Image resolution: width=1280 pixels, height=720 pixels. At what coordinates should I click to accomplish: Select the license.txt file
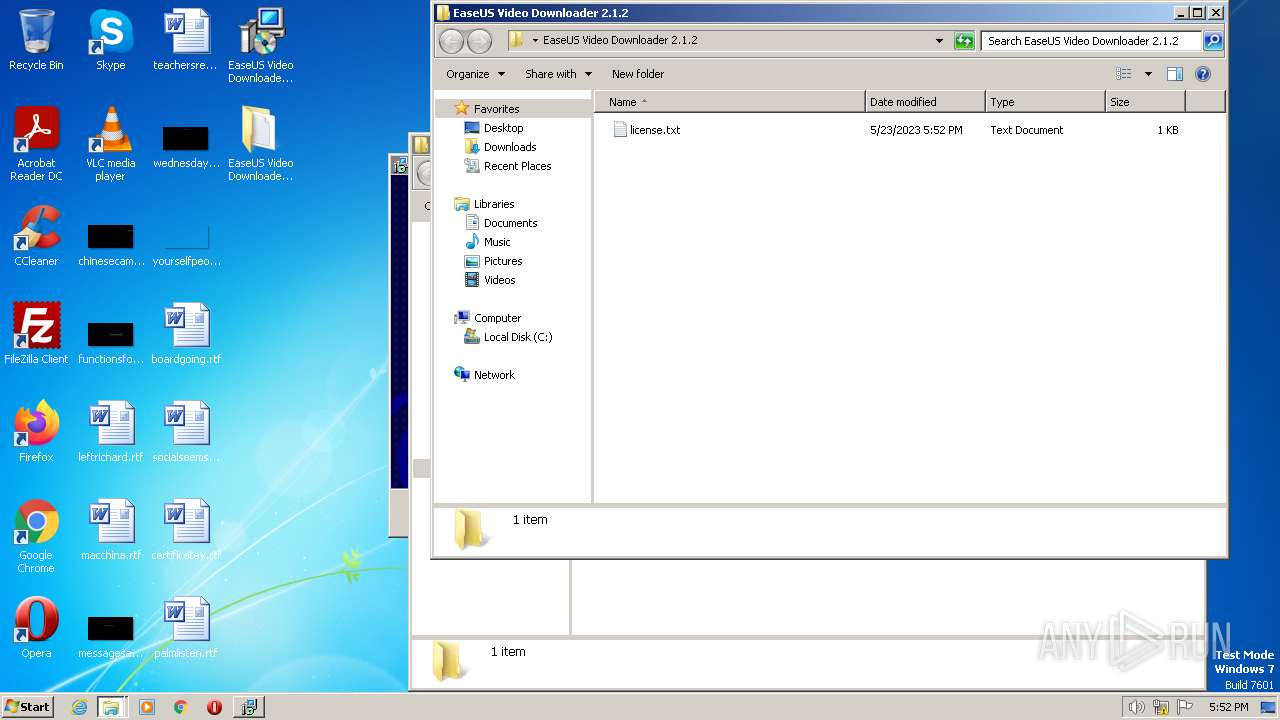pyautogui.click(x=646, y=130)
